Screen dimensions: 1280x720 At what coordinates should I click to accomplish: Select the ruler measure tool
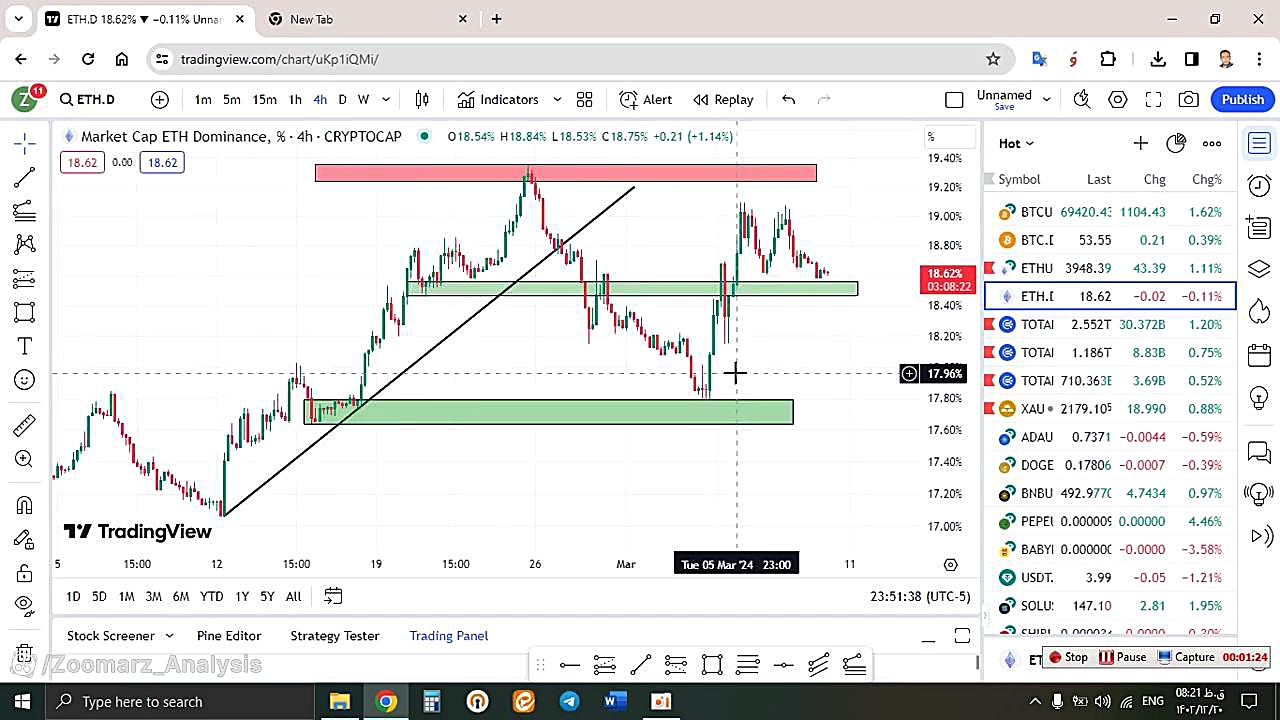click(25, 426)
